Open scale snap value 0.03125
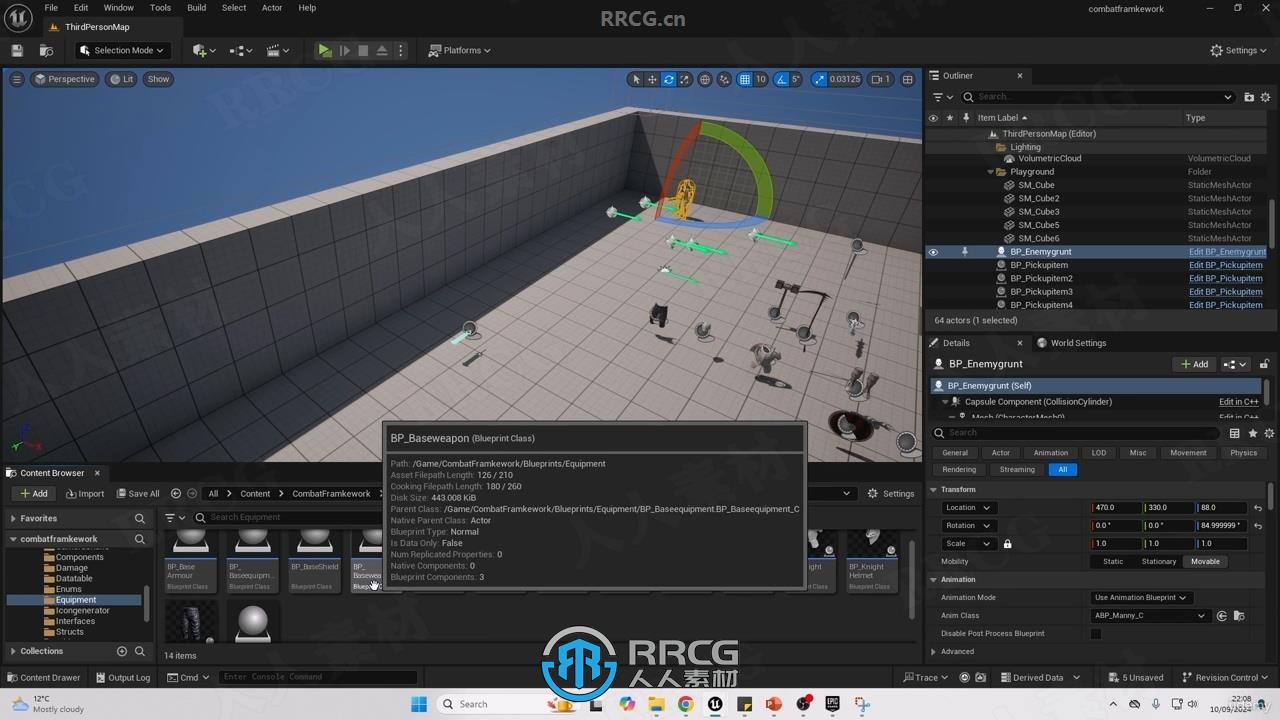 (845, 79)
